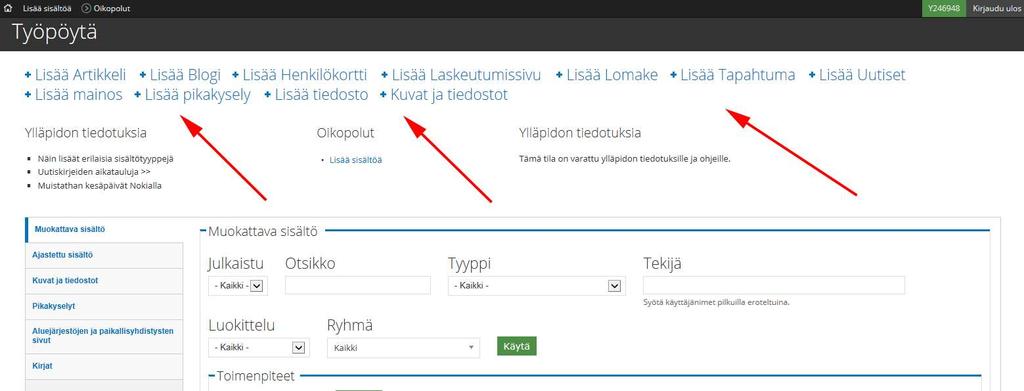Click plus icon before Lisää Henkilökortti
1024x391 pixels.
click(x=236, y=75)
